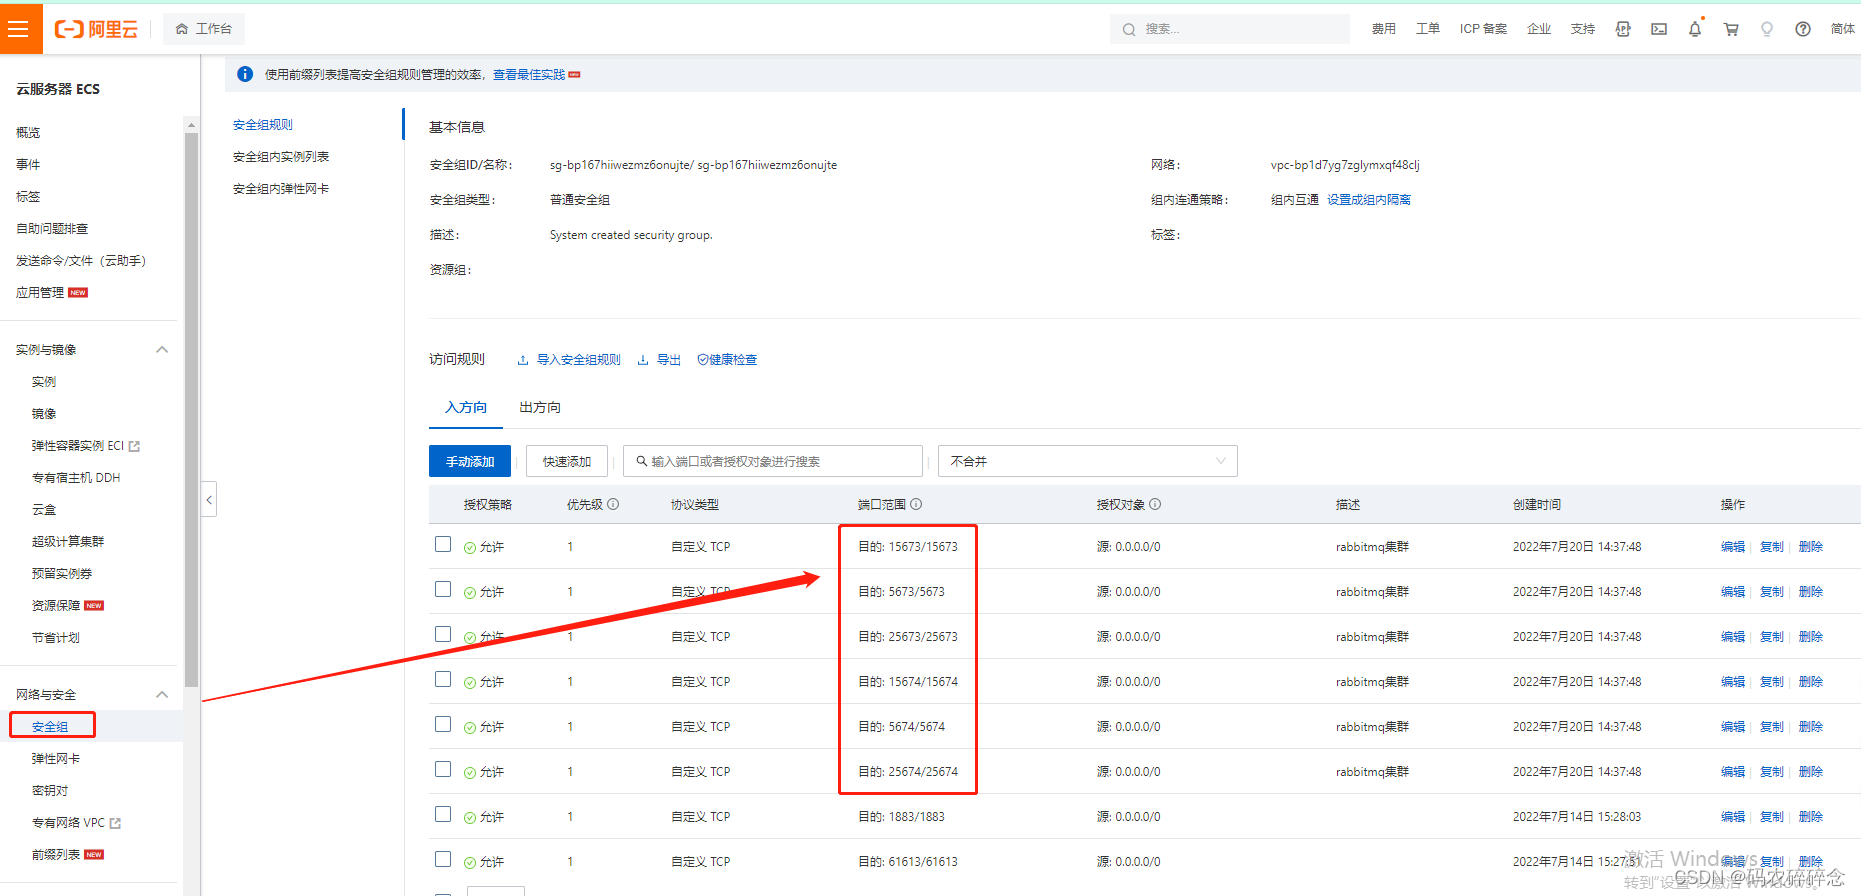
Task: Click 编辑 for the 1883/1883 rule
Action: (1733, 817)
